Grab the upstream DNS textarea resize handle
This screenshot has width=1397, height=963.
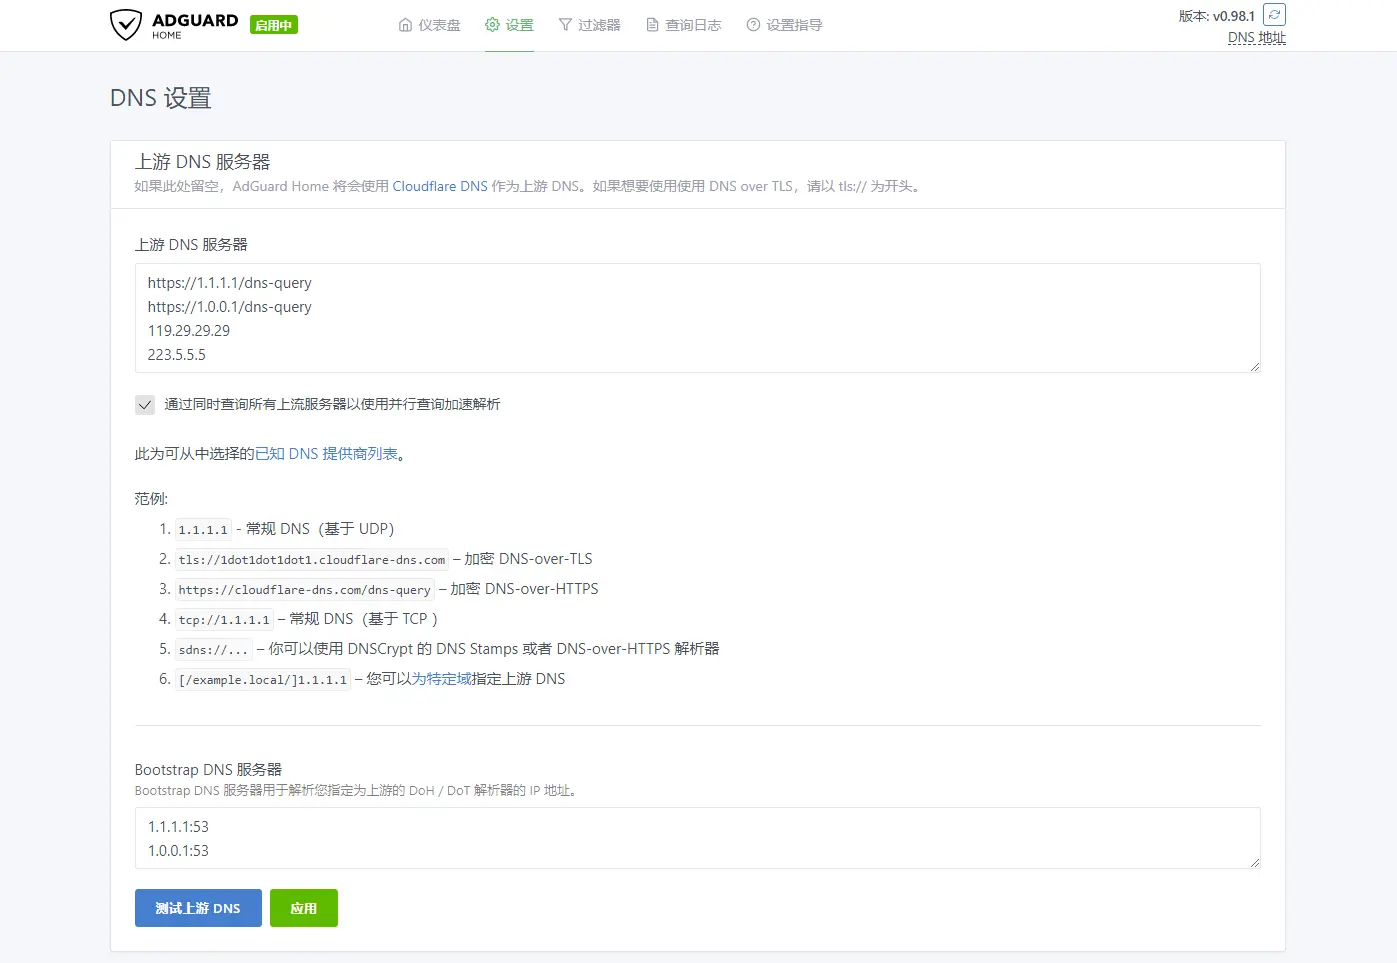point(1254,366)
